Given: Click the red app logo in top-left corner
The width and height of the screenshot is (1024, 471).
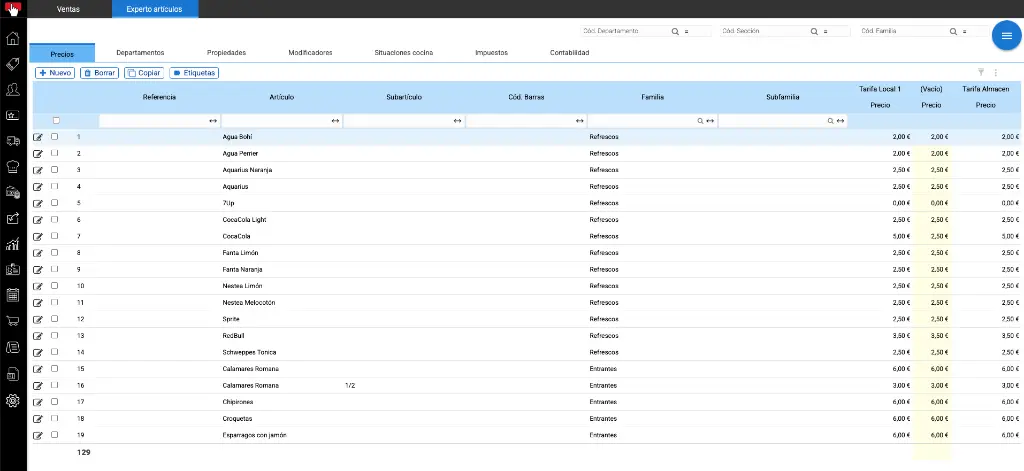Looking at the screenshot, I should click(x=12, y=8).
